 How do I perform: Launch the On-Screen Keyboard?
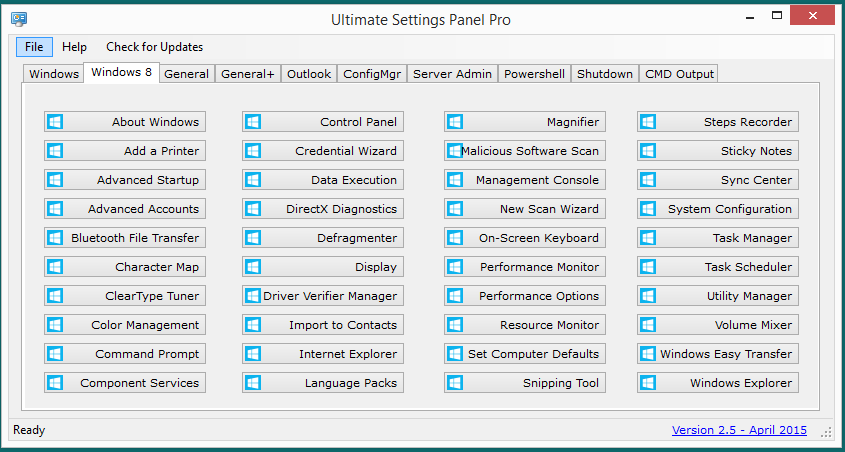(525, 238)
